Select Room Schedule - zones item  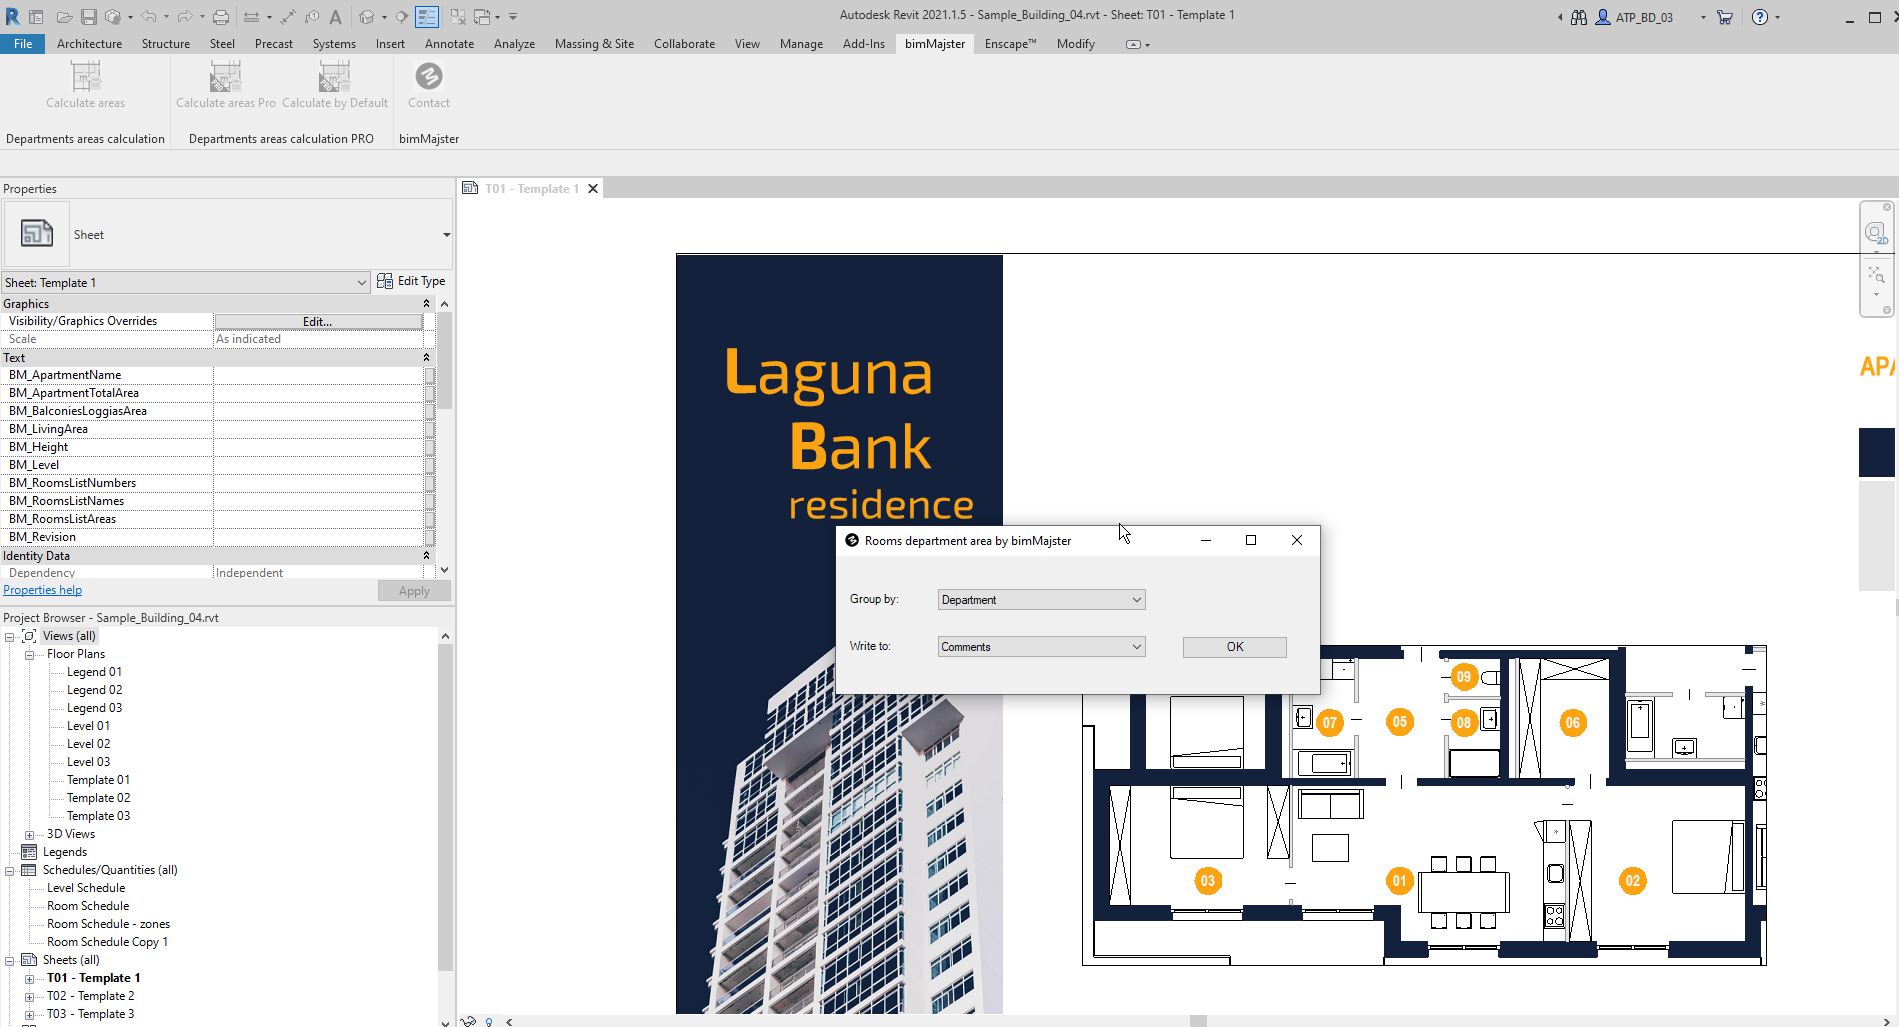tap(108, 925)
